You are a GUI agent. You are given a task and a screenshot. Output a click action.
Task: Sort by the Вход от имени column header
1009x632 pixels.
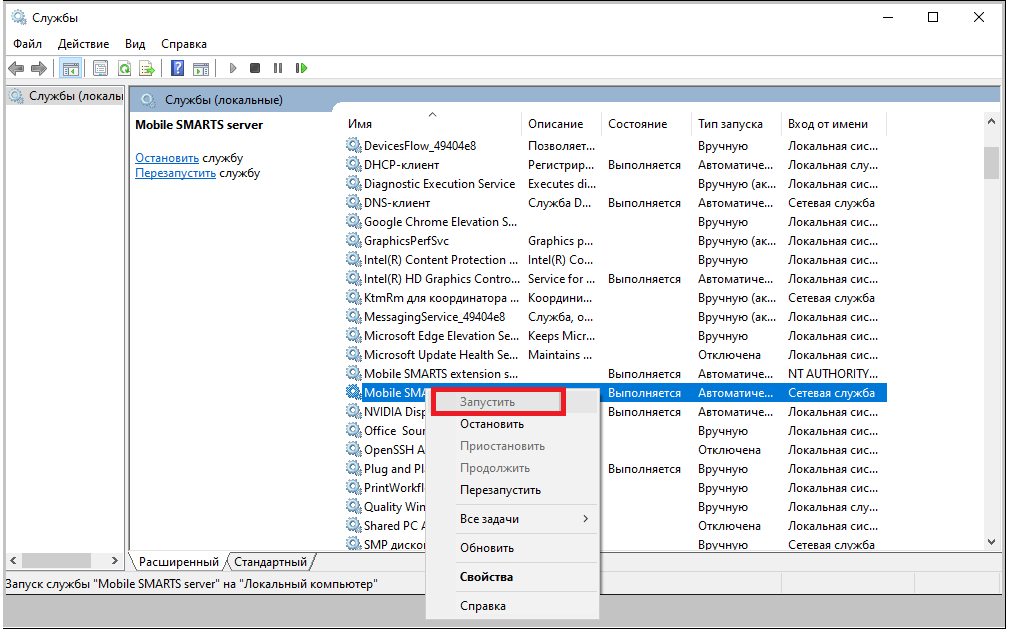tap(834, 124)
